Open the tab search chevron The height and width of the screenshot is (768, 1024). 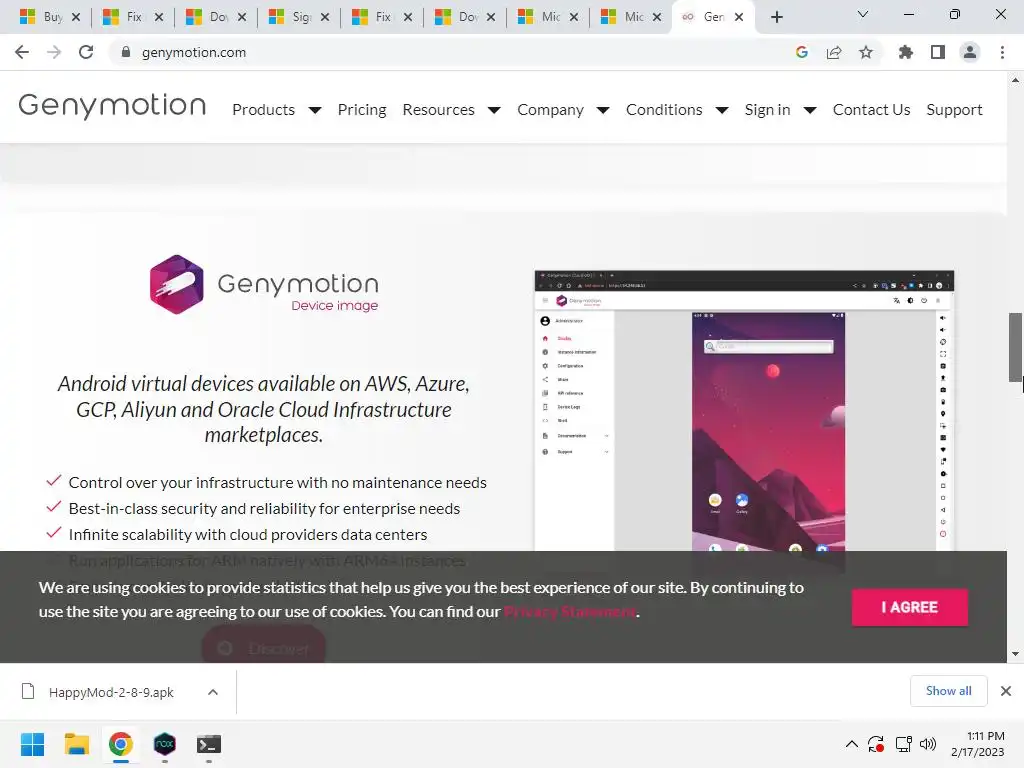[x=863, y=14]
